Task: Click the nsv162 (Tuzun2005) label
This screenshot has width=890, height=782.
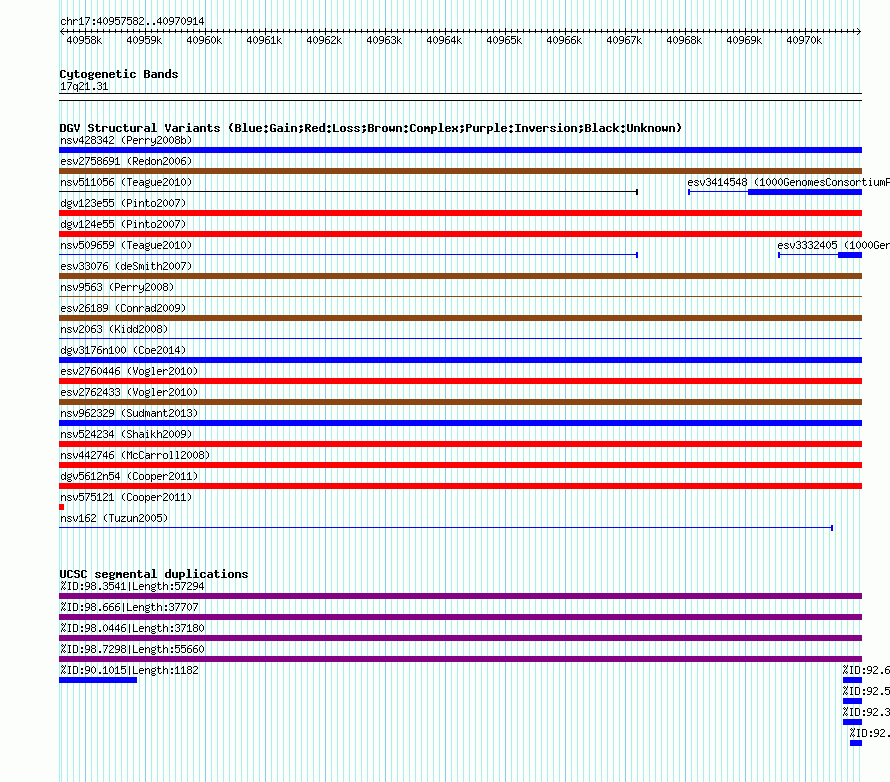Action: (x=114, y=518)
